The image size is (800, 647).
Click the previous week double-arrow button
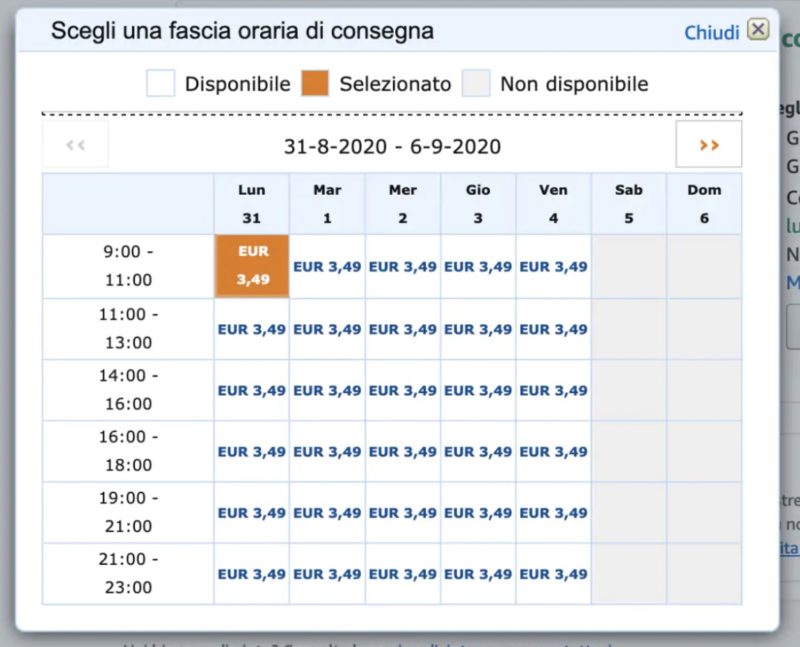75,145
